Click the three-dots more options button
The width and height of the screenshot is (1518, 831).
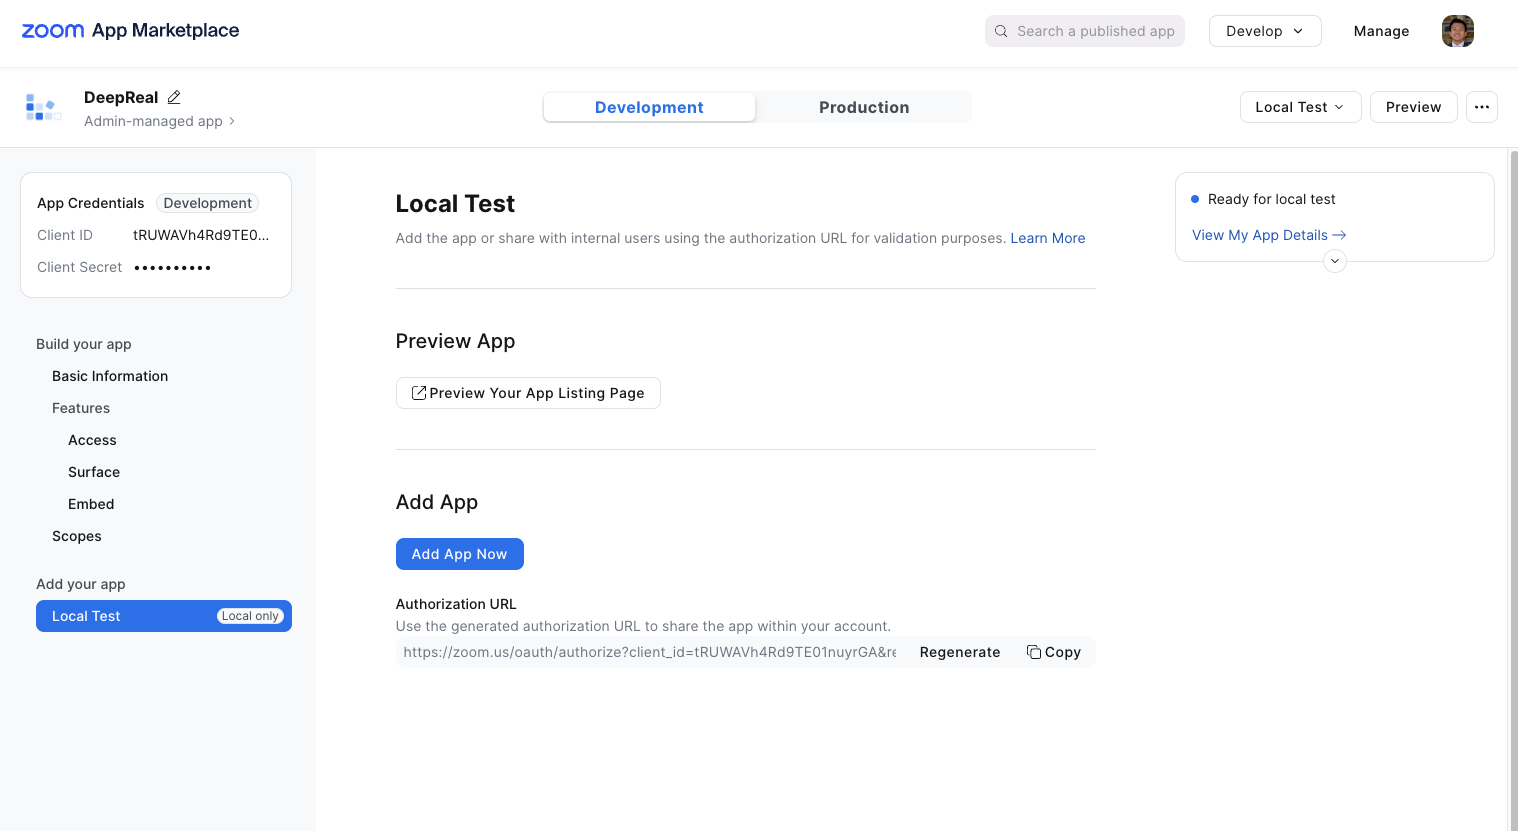click(1481, 107)
